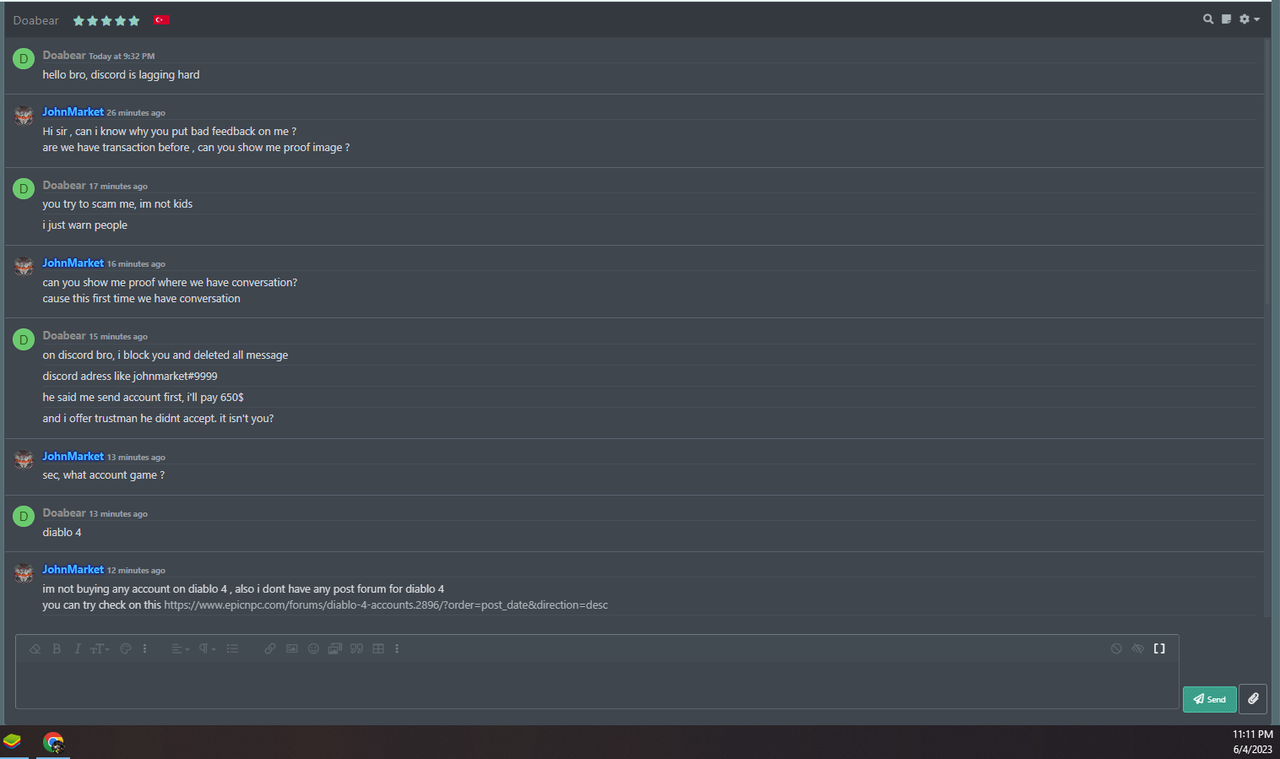Send the message
1280x759 pixels.
(x=1209, y=699)
